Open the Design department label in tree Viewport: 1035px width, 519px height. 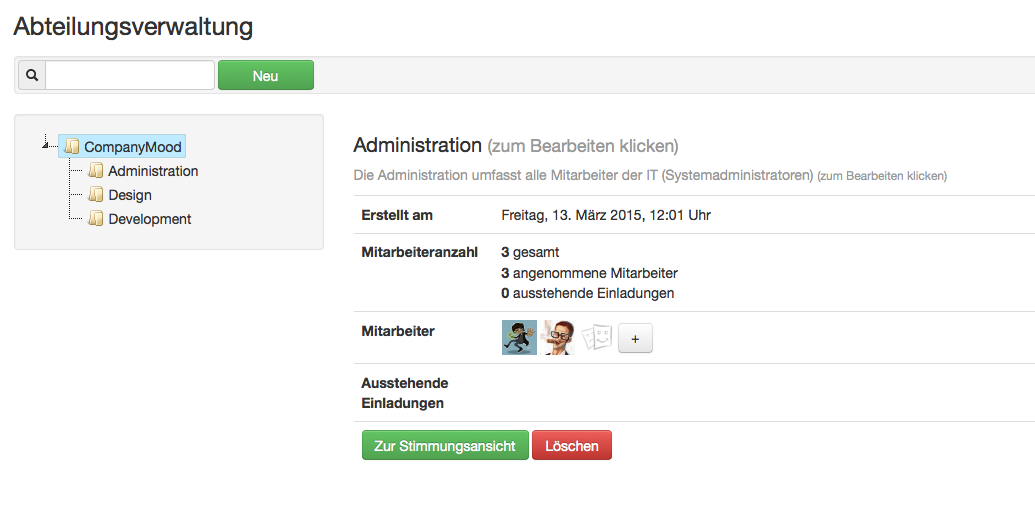pos(130,195)
